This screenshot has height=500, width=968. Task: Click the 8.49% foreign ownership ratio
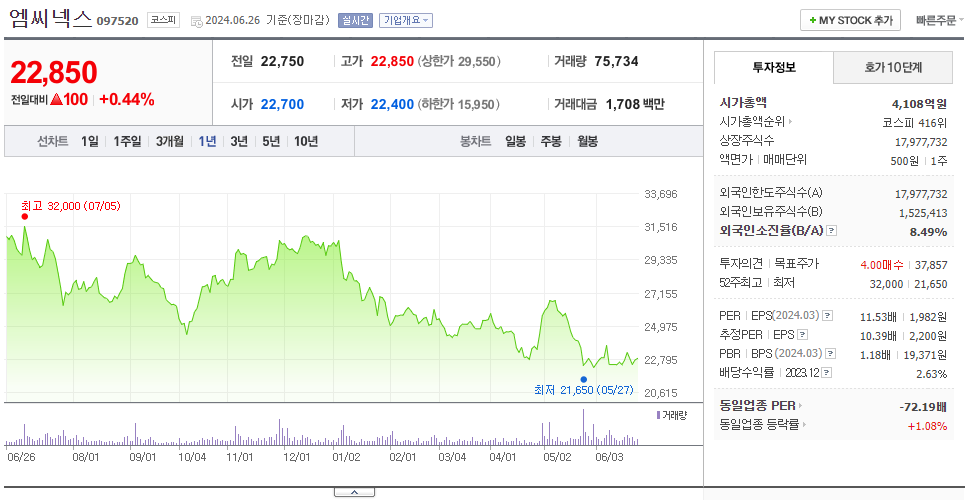(x=929, y=231)
